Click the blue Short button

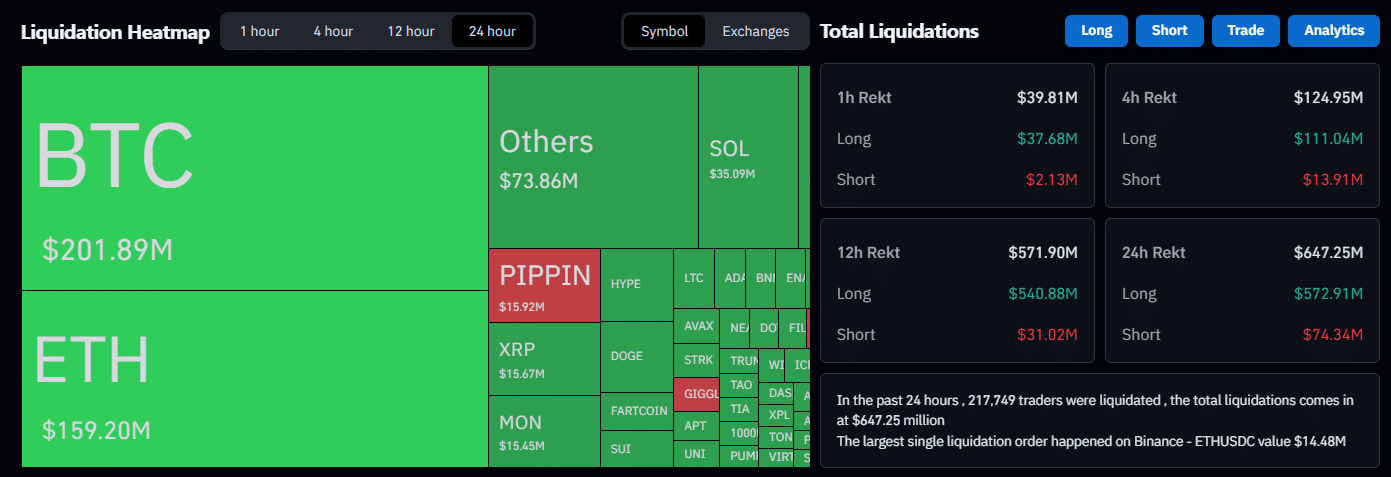1169,31
